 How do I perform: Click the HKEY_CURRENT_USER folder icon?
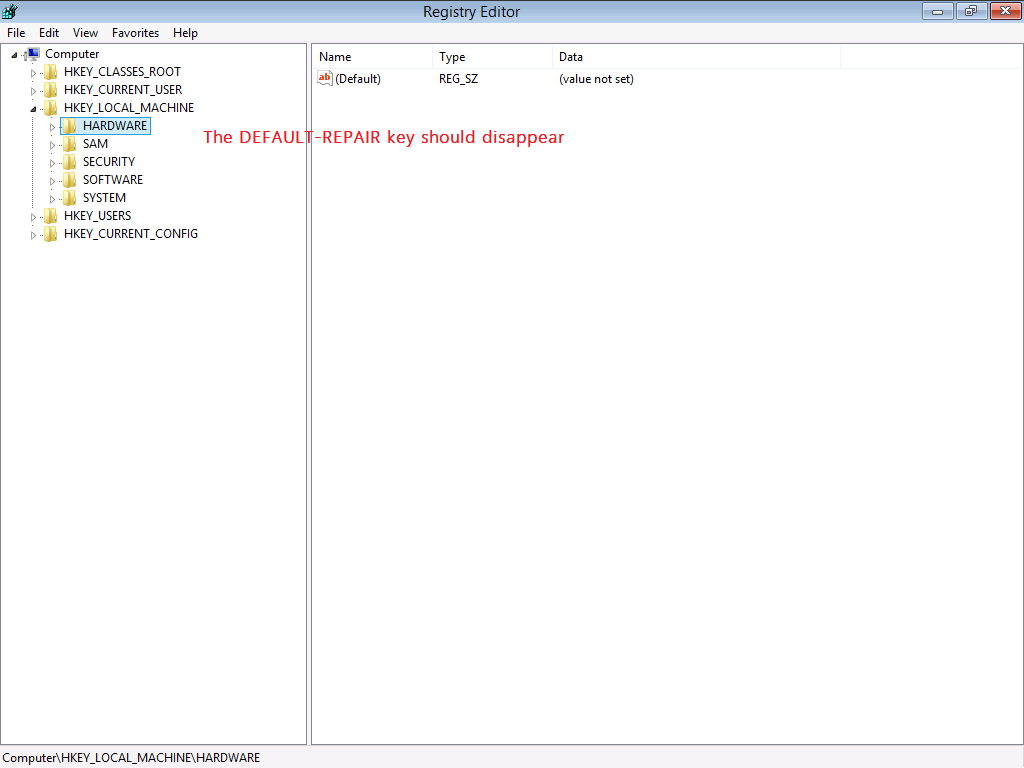(x=50, y=90)
